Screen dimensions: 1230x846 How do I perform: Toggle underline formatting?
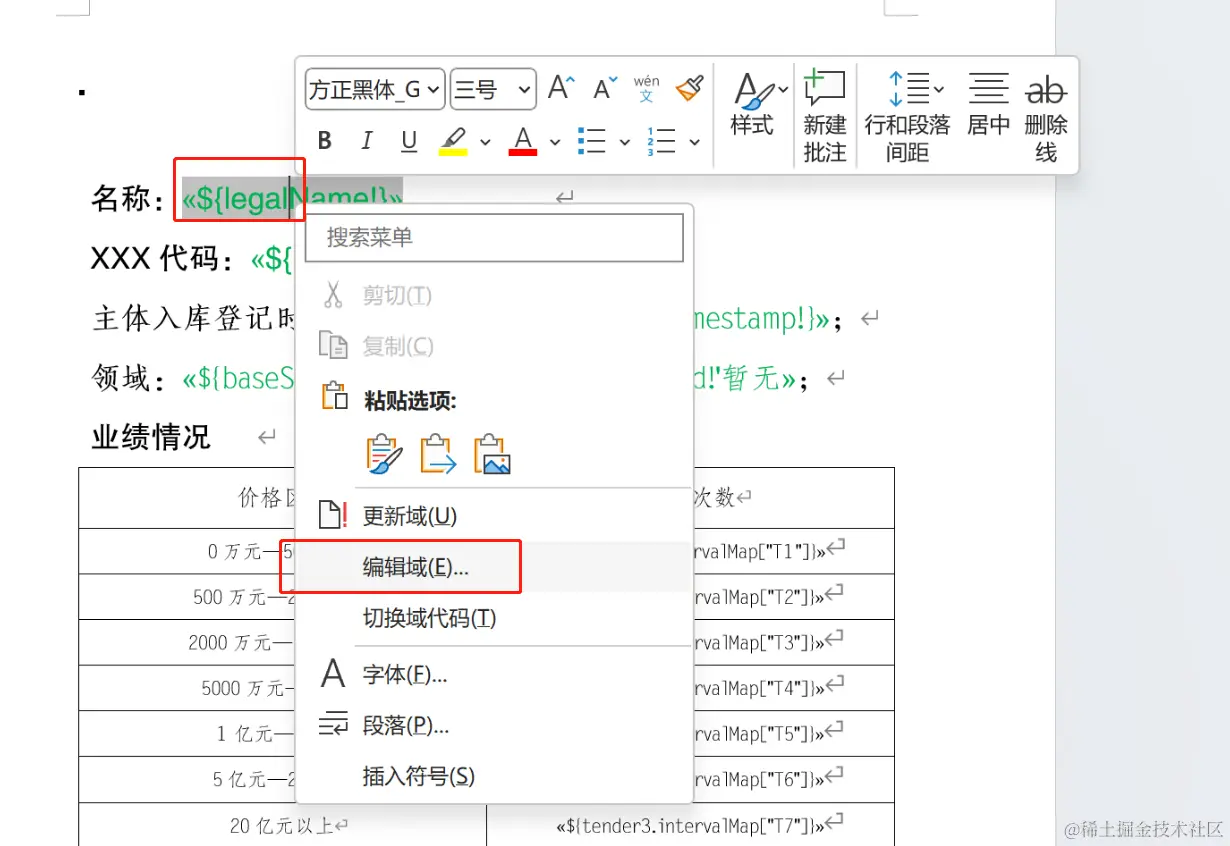pyautogui.click(x=408, y=142)
